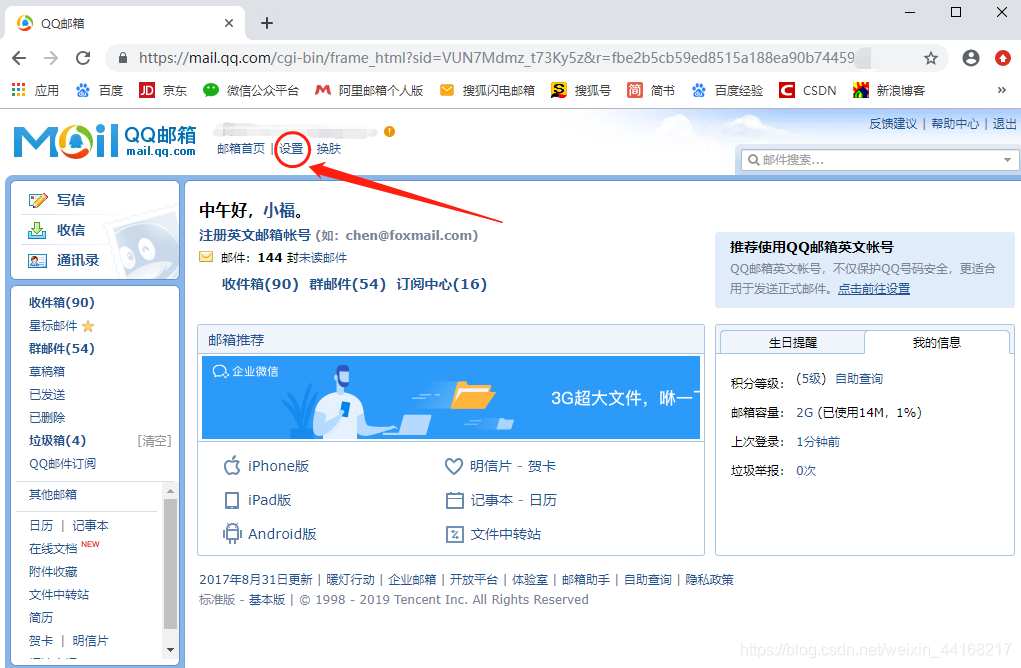The height and width of the screenshot is (668, 1021).
Task: Switch to 生日提醒 tab
Action: tap(792, 342)
